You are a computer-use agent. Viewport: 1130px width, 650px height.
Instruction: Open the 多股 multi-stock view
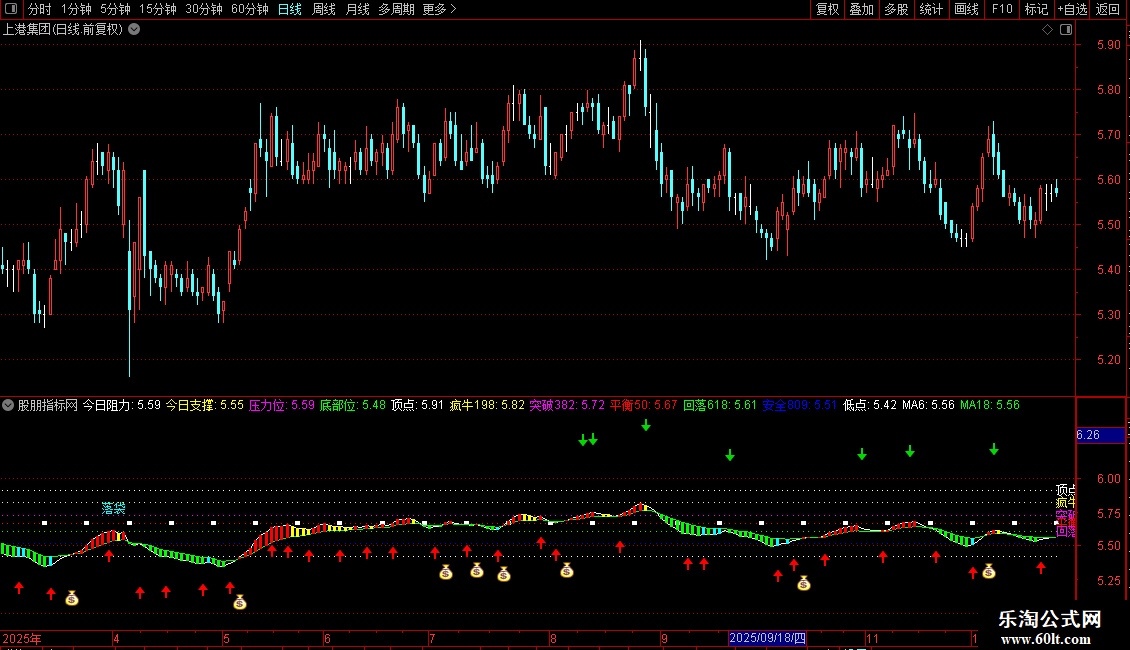click(896, 9)
